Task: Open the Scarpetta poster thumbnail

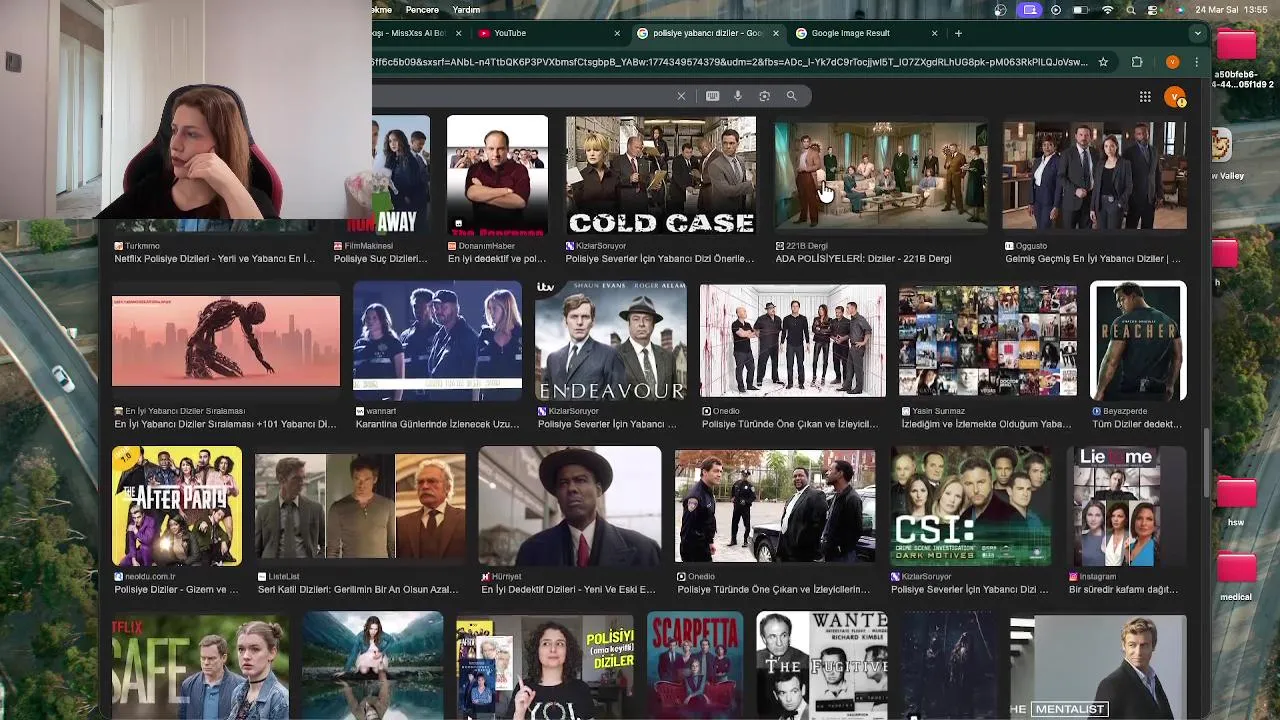Action: click(695, 665)
